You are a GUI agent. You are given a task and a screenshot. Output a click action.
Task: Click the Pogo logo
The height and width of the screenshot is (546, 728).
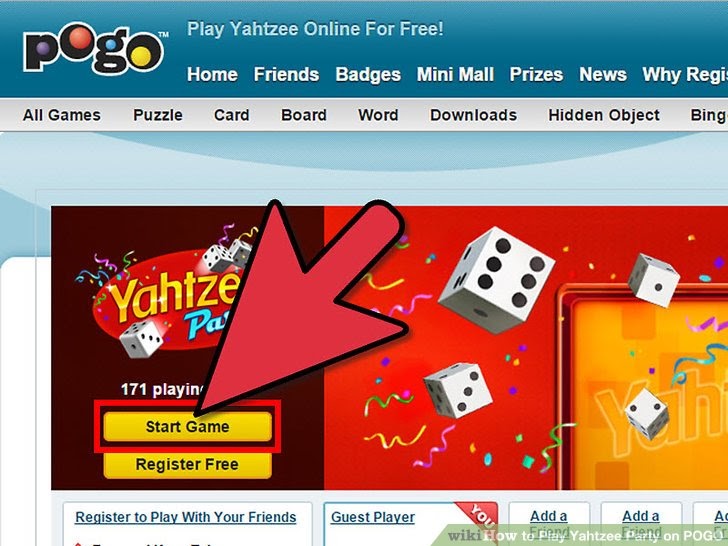94,48
